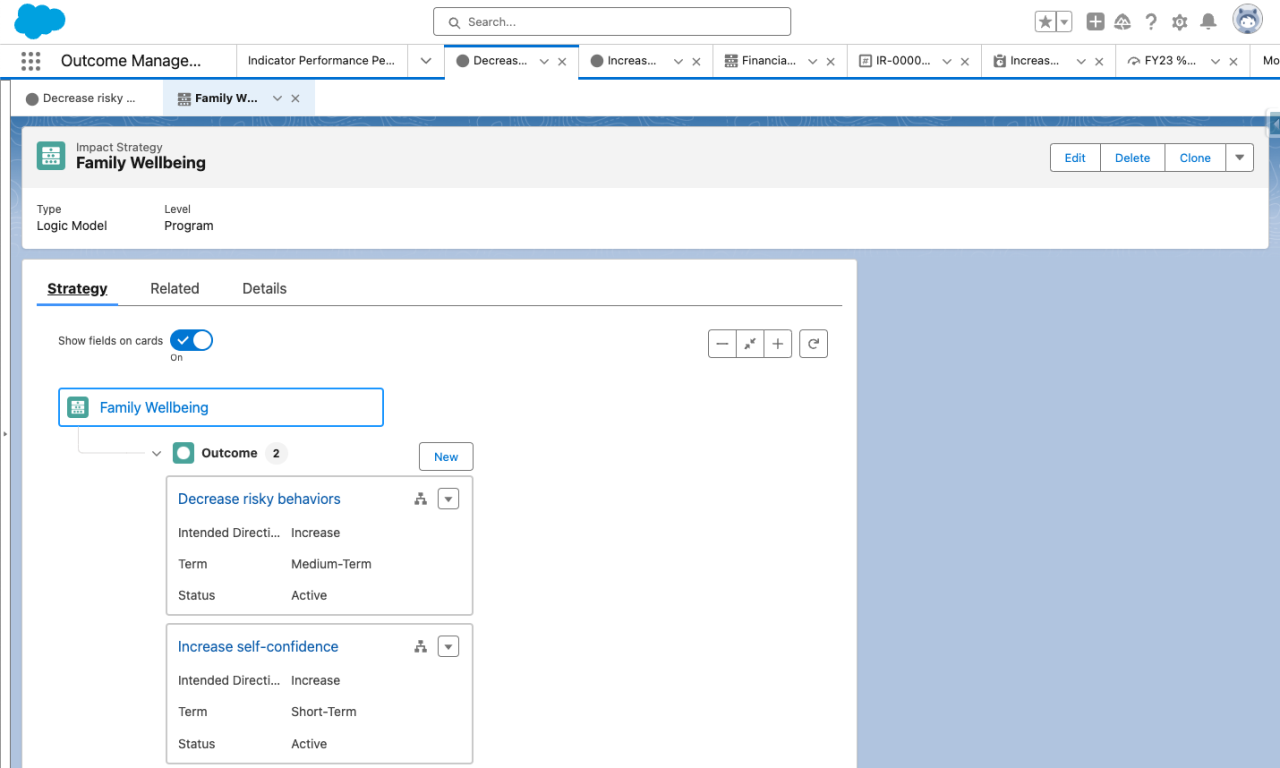The width and height of the screenshot is (1280, 768).
Task: Close the Increas... circle-icon workspace tab
Action: coord(696,62)
